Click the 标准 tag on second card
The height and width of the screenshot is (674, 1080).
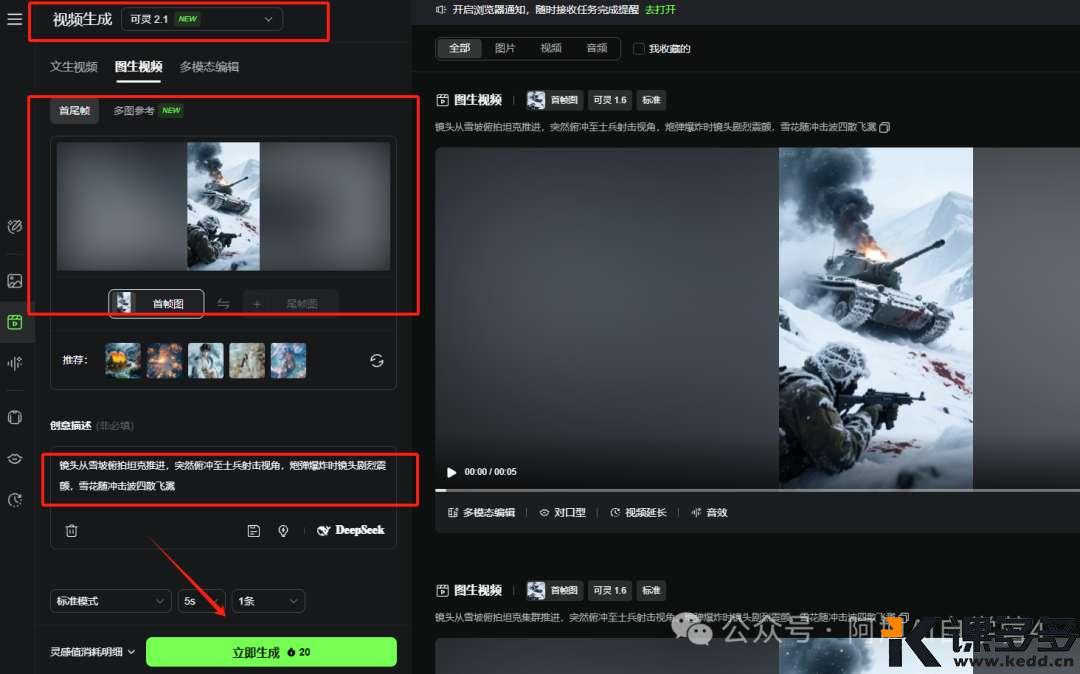coord(652,590)
